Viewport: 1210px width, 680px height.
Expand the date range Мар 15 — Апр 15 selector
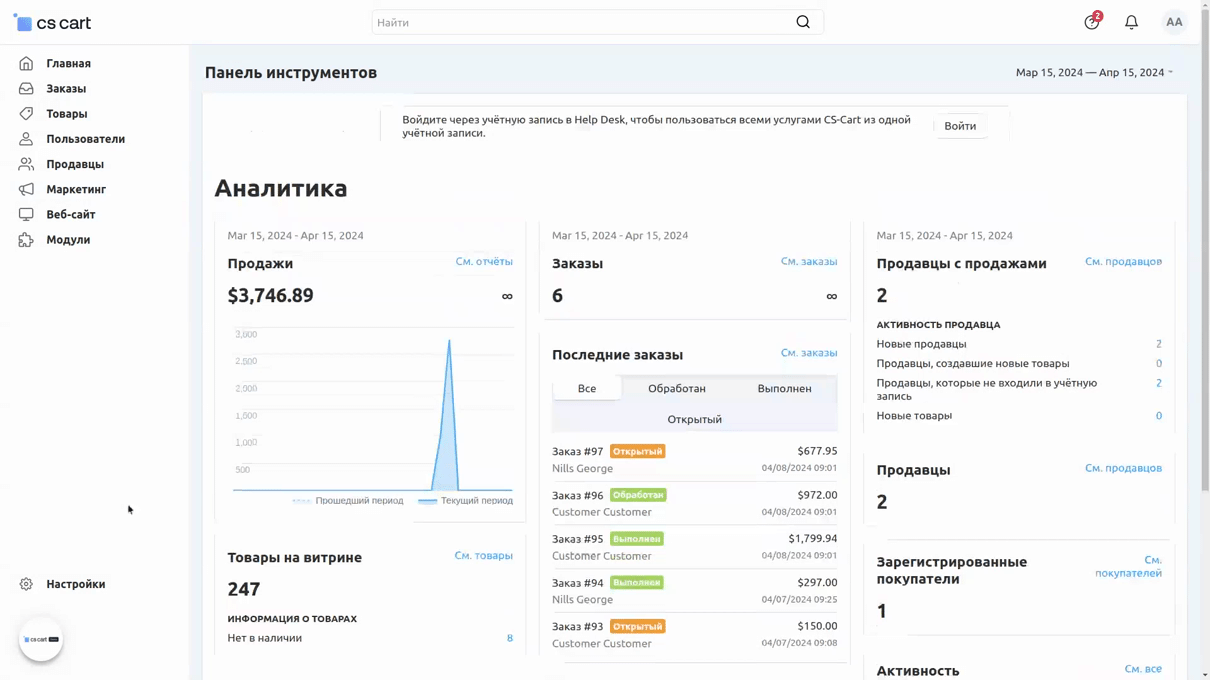(1094, 72)
